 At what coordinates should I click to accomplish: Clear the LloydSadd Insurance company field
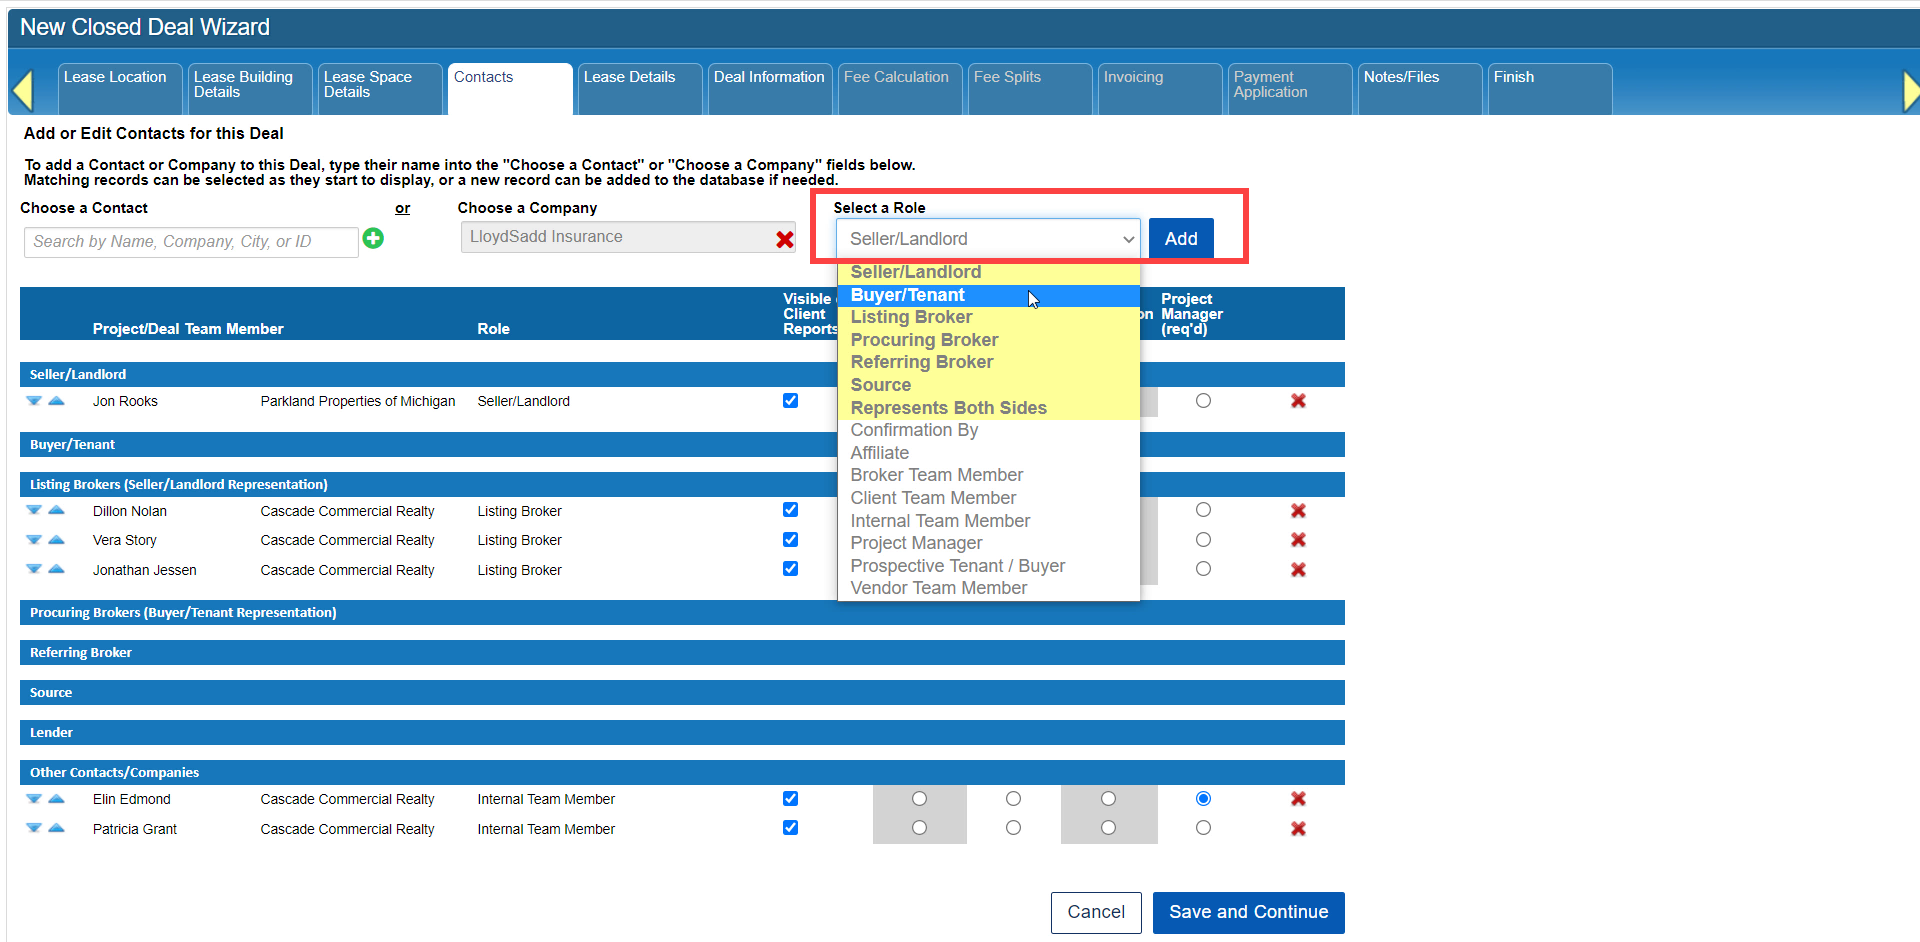pyautogui.click(x=785, y=239)
